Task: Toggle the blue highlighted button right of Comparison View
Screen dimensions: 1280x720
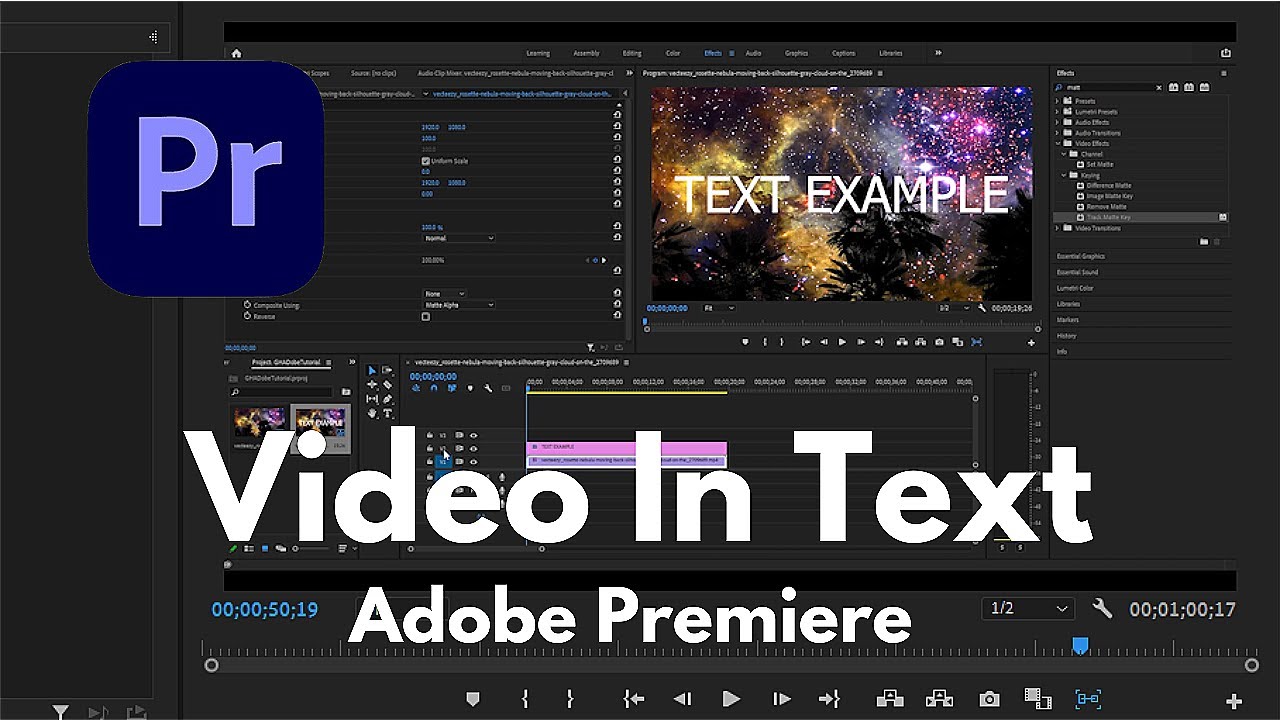Action: pyautogui.click(x=1088, y=699)
